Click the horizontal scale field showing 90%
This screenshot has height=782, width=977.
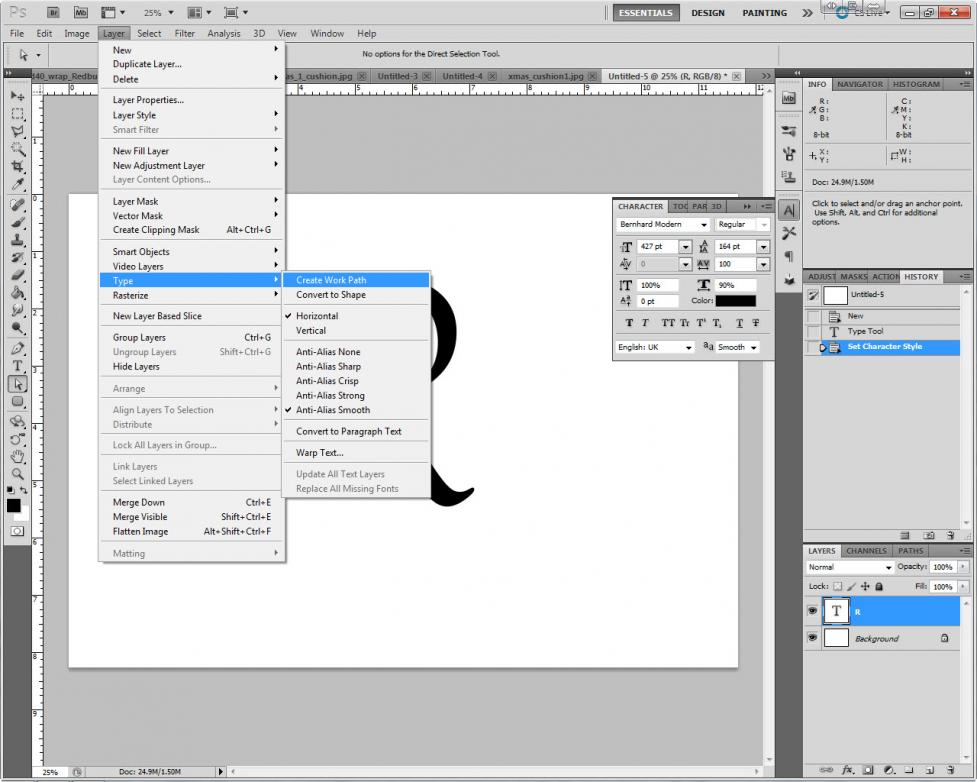coord(735,285)
